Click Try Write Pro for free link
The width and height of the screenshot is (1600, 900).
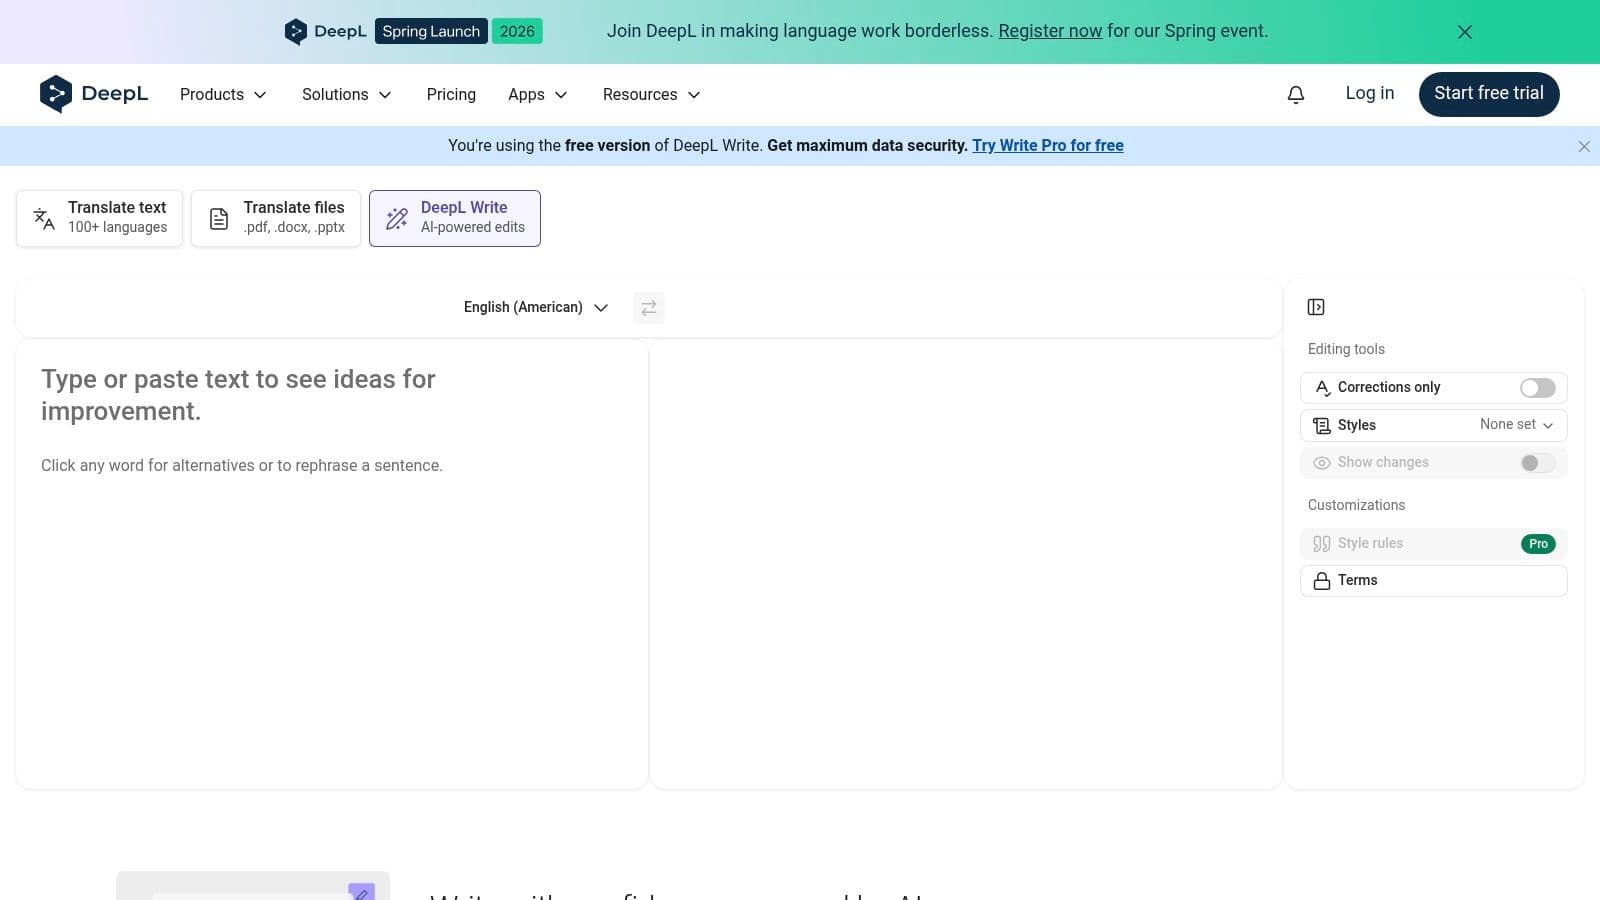[1048, 146]
